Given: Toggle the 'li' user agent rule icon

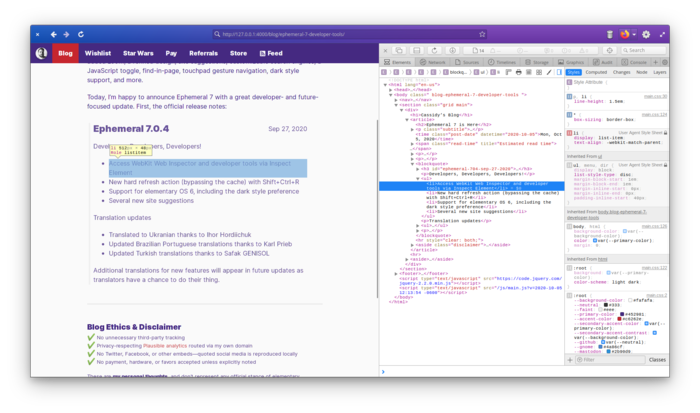Looking at the screenshot, I should (569, 133).
